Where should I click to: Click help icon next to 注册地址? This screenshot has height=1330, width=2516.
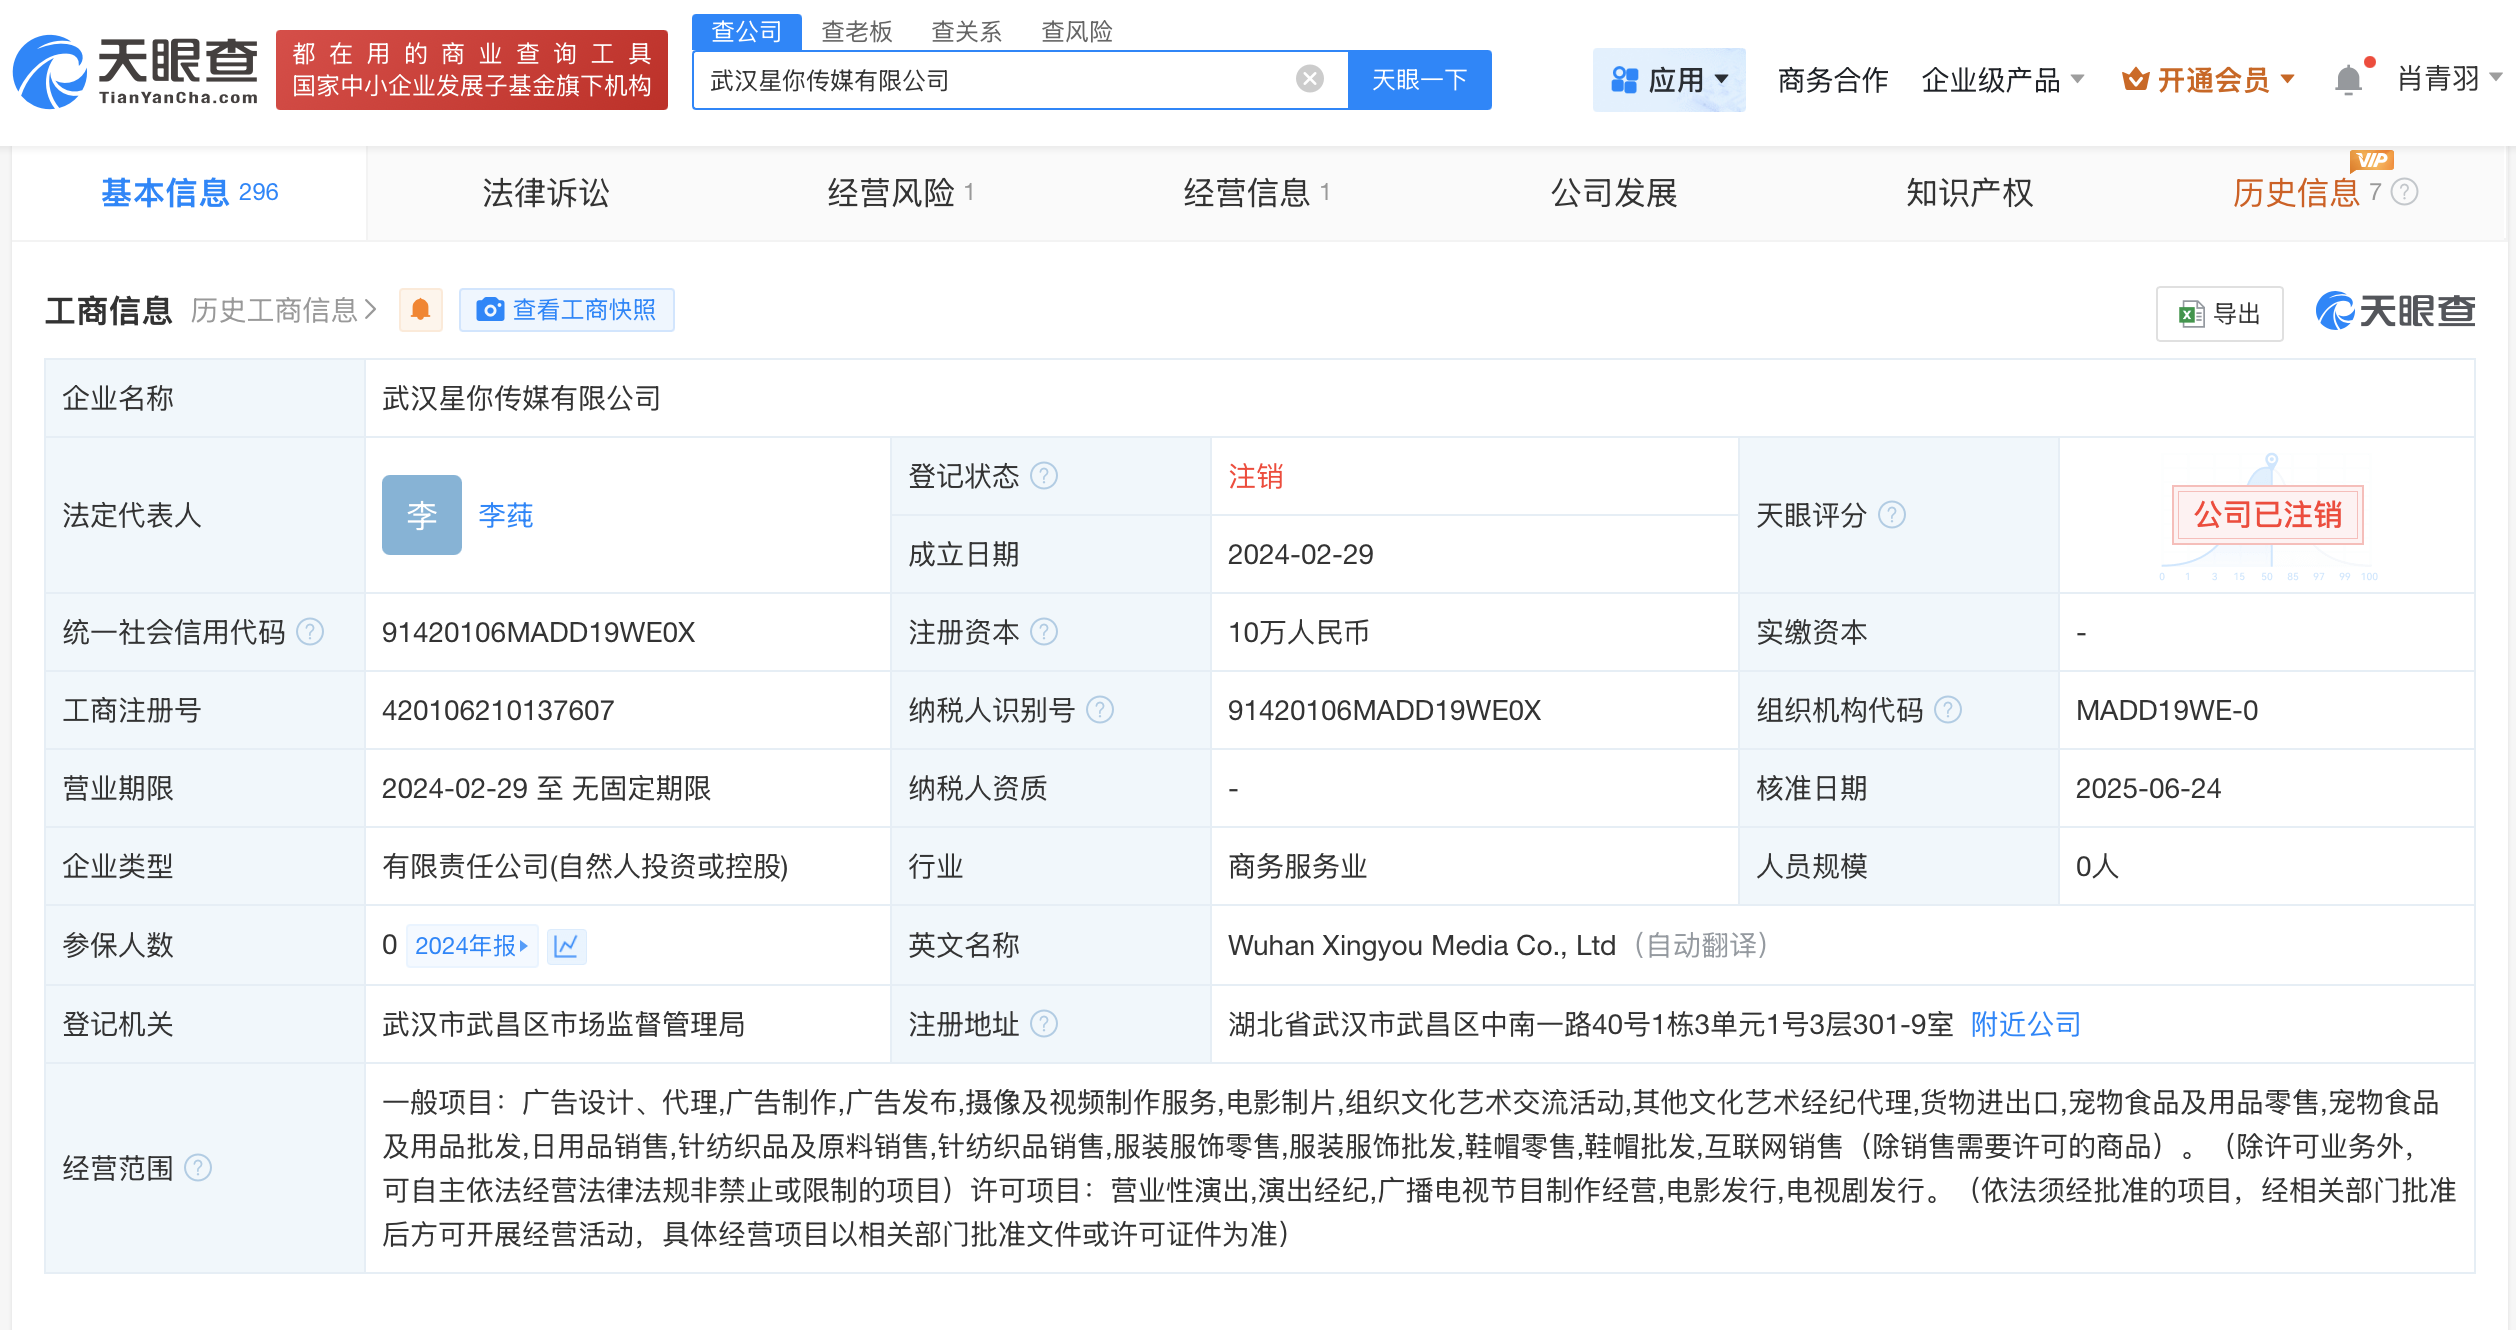point(1044,1024)
